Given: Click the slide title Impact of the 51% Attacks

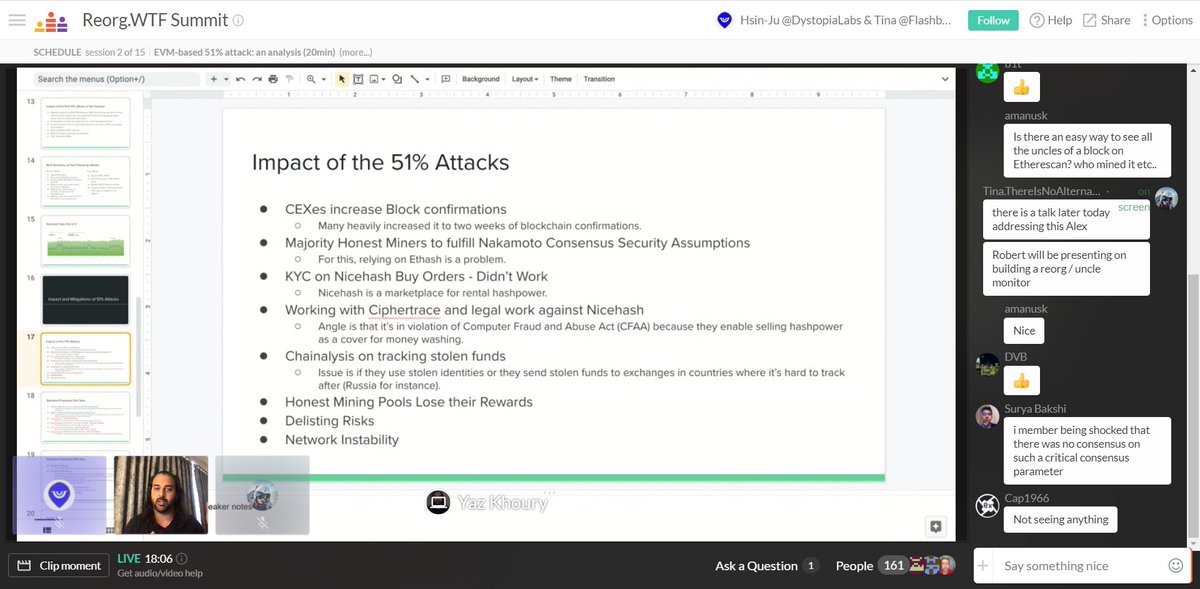Looking at the screenshot, I should [380, 162].
